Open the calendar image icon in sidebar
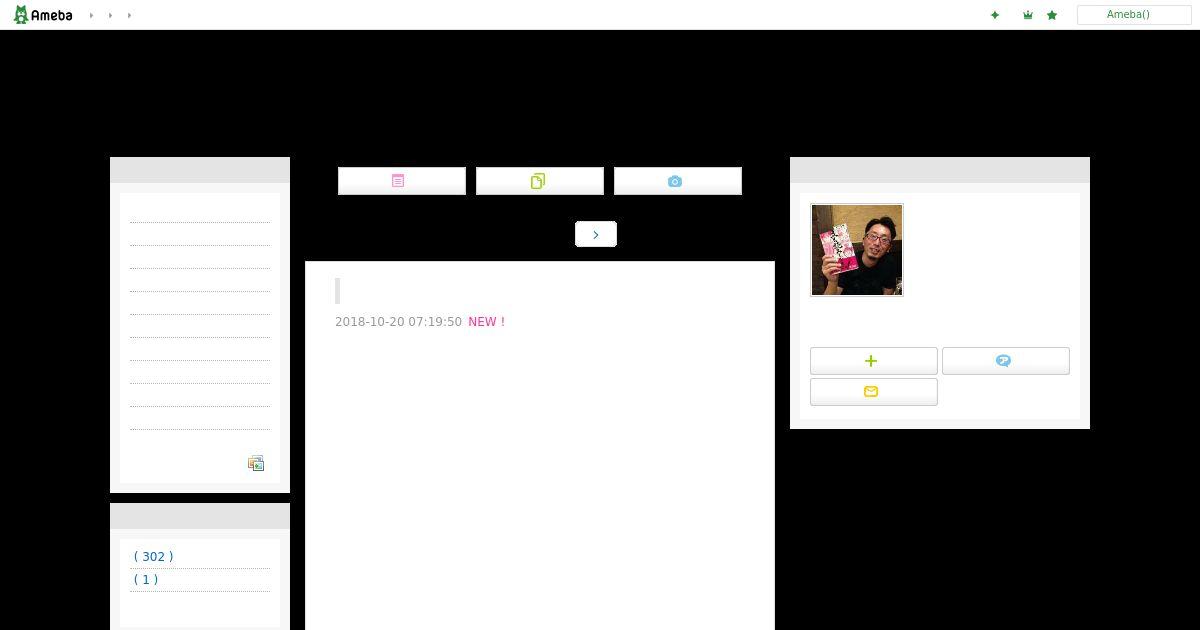 [256, 463]
